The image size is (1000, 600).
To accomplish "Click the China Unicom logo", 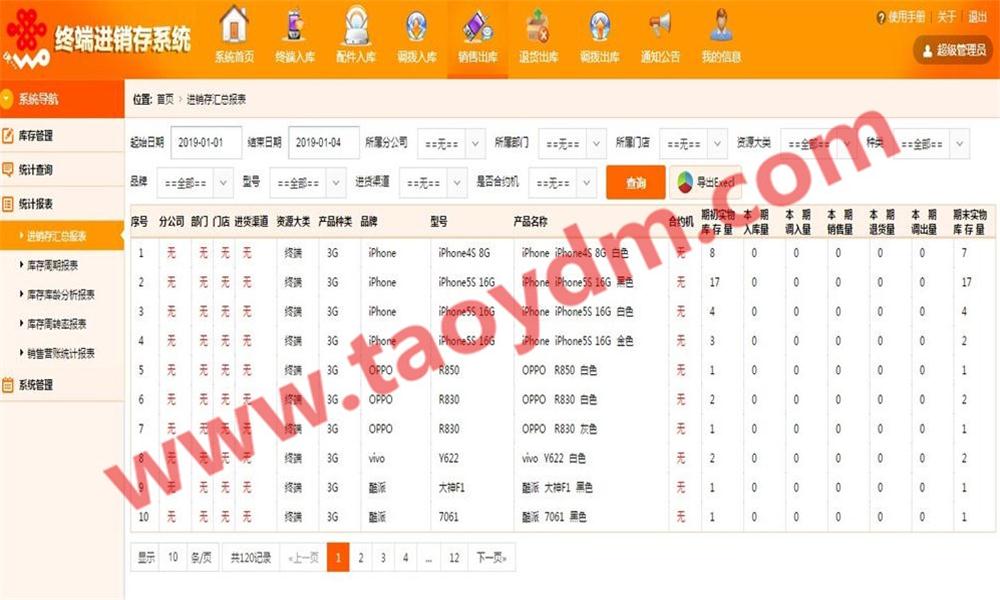I will click(26, 38).
